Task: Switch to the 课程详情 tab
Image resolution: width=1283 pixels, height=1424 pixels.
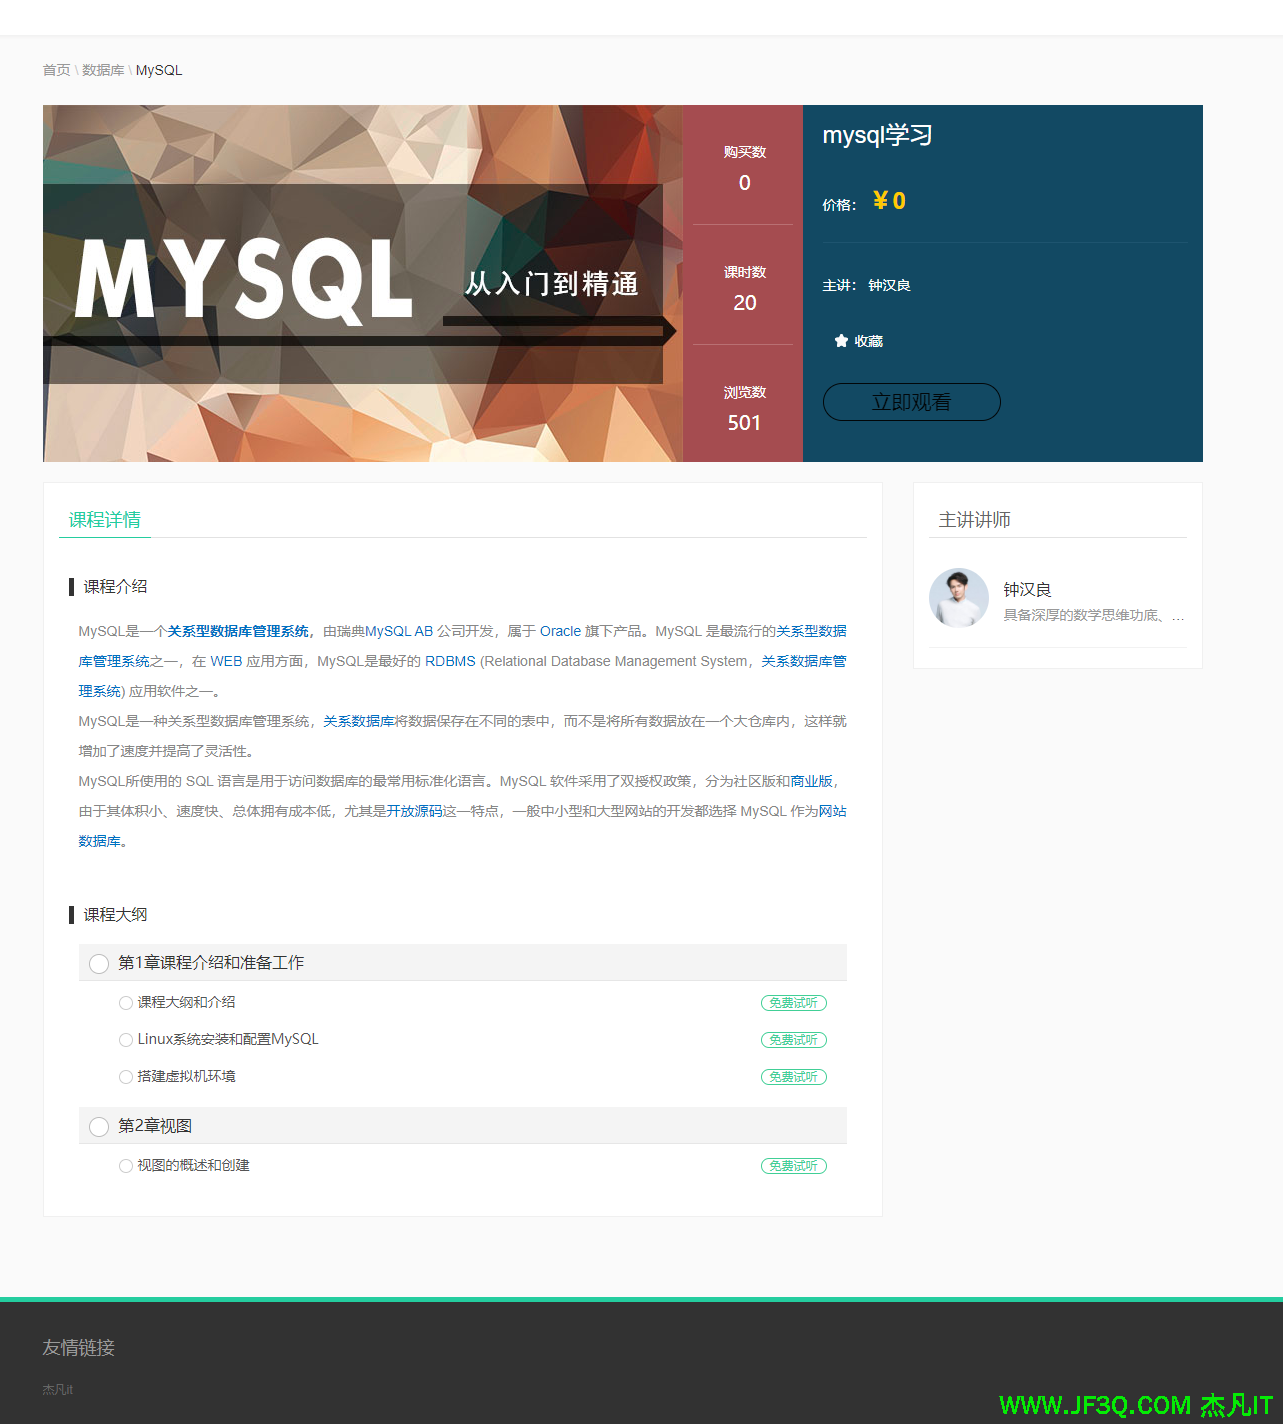Action: click(105, 520)
